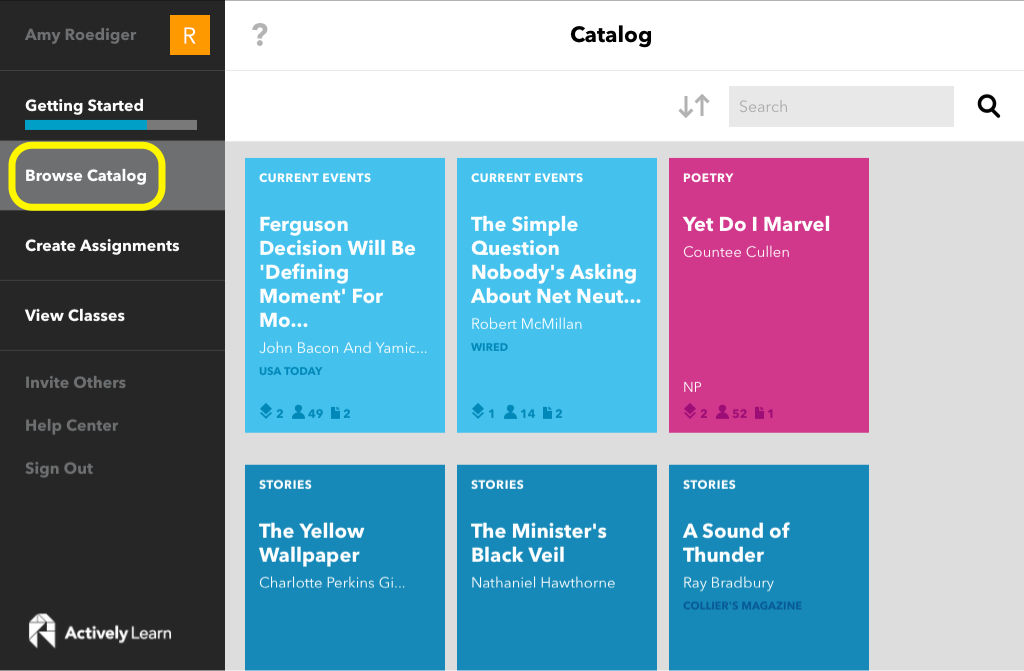Click the question mark help icon
The image size is (1024, 671).
(259, 35)
